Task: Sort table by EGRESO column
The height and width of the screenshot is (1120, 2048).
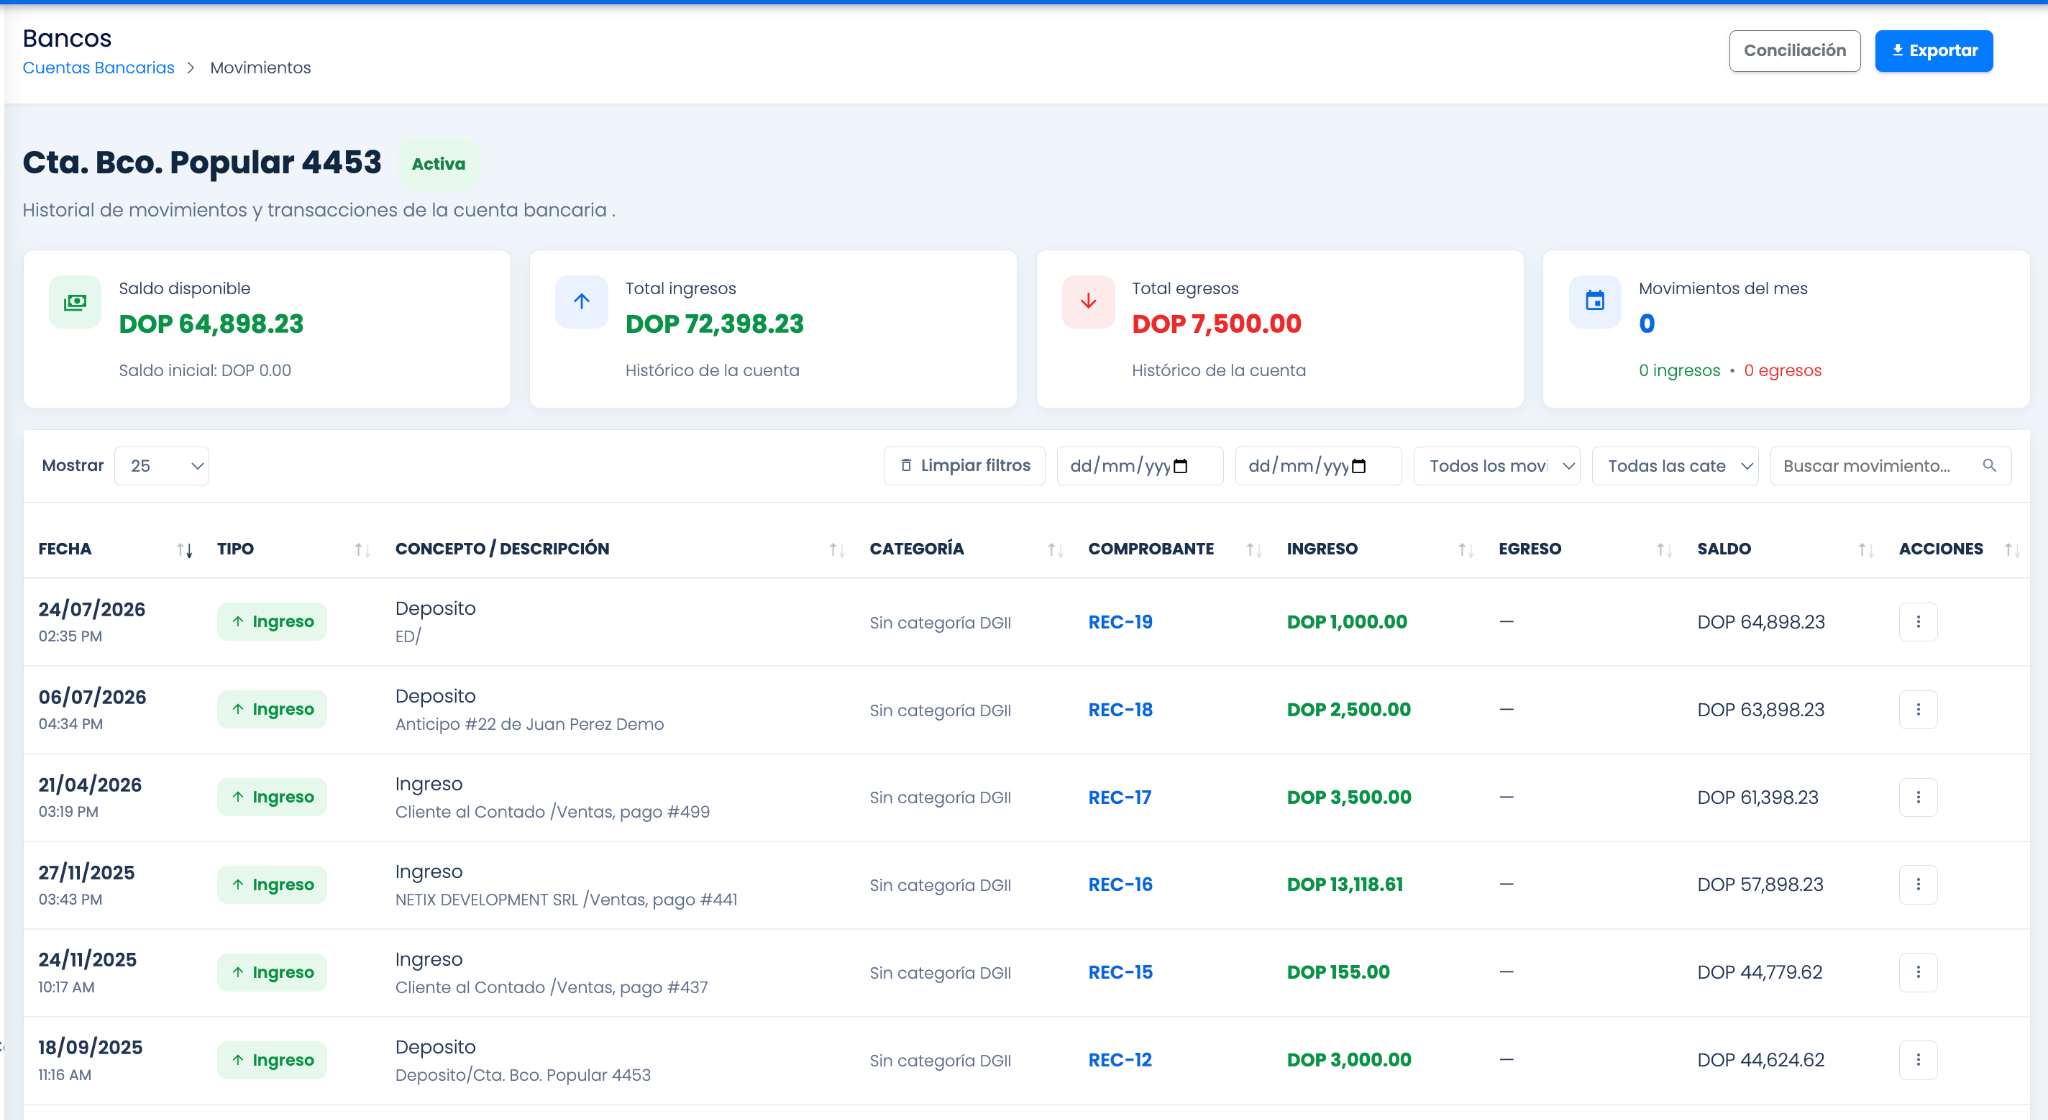Action: 1664,550
